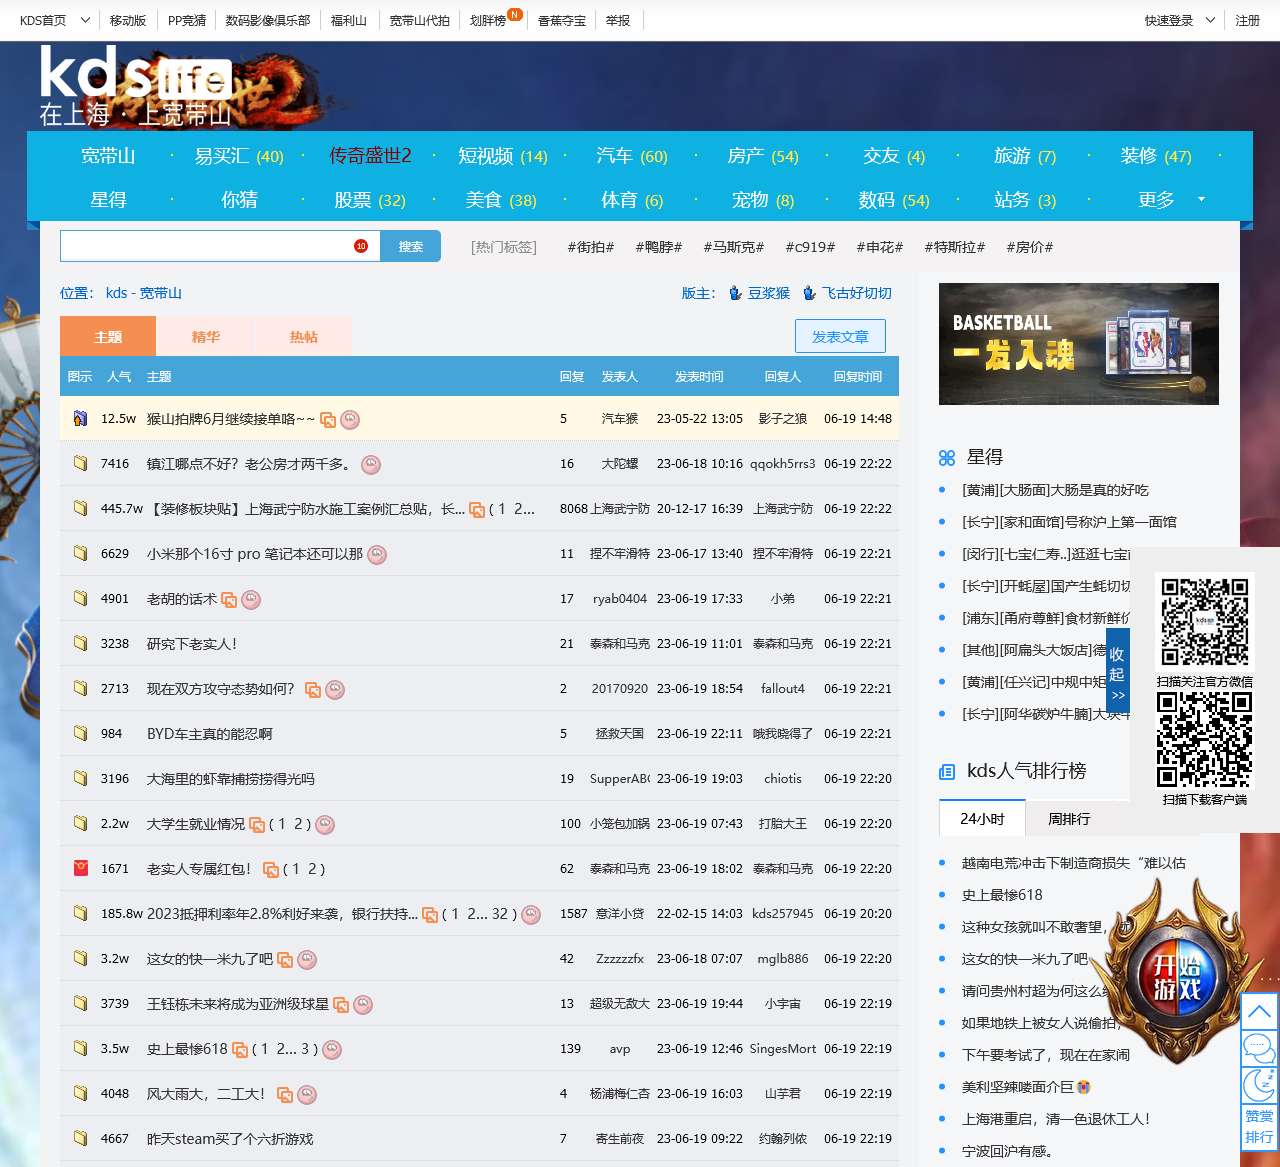Click the pink face icon after 镇江哪点不好 thread
Image resolution: width=1280 pixels, height=1167 pixels.
coord(371,464)
